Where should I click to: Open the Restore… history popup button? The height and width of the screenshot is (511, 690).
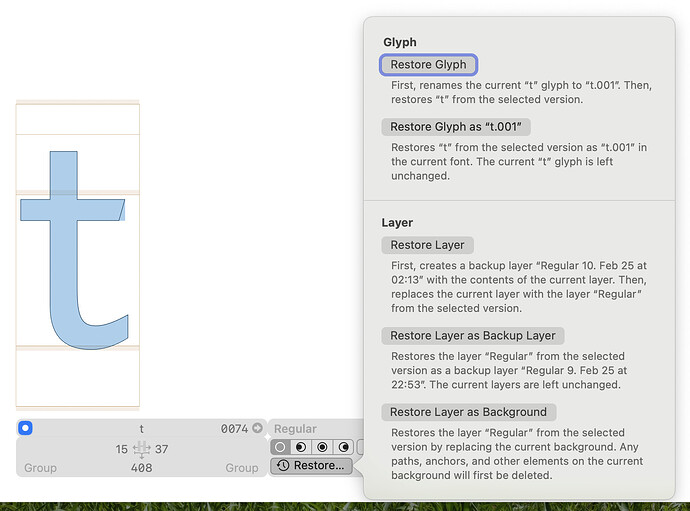[x=311, y=466]
